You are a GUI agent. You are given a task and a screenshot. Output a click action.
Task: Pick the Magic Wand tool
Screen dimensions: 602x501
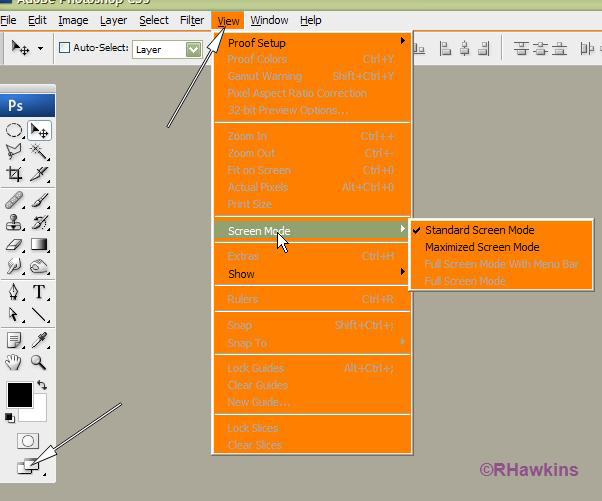[39, 151]
